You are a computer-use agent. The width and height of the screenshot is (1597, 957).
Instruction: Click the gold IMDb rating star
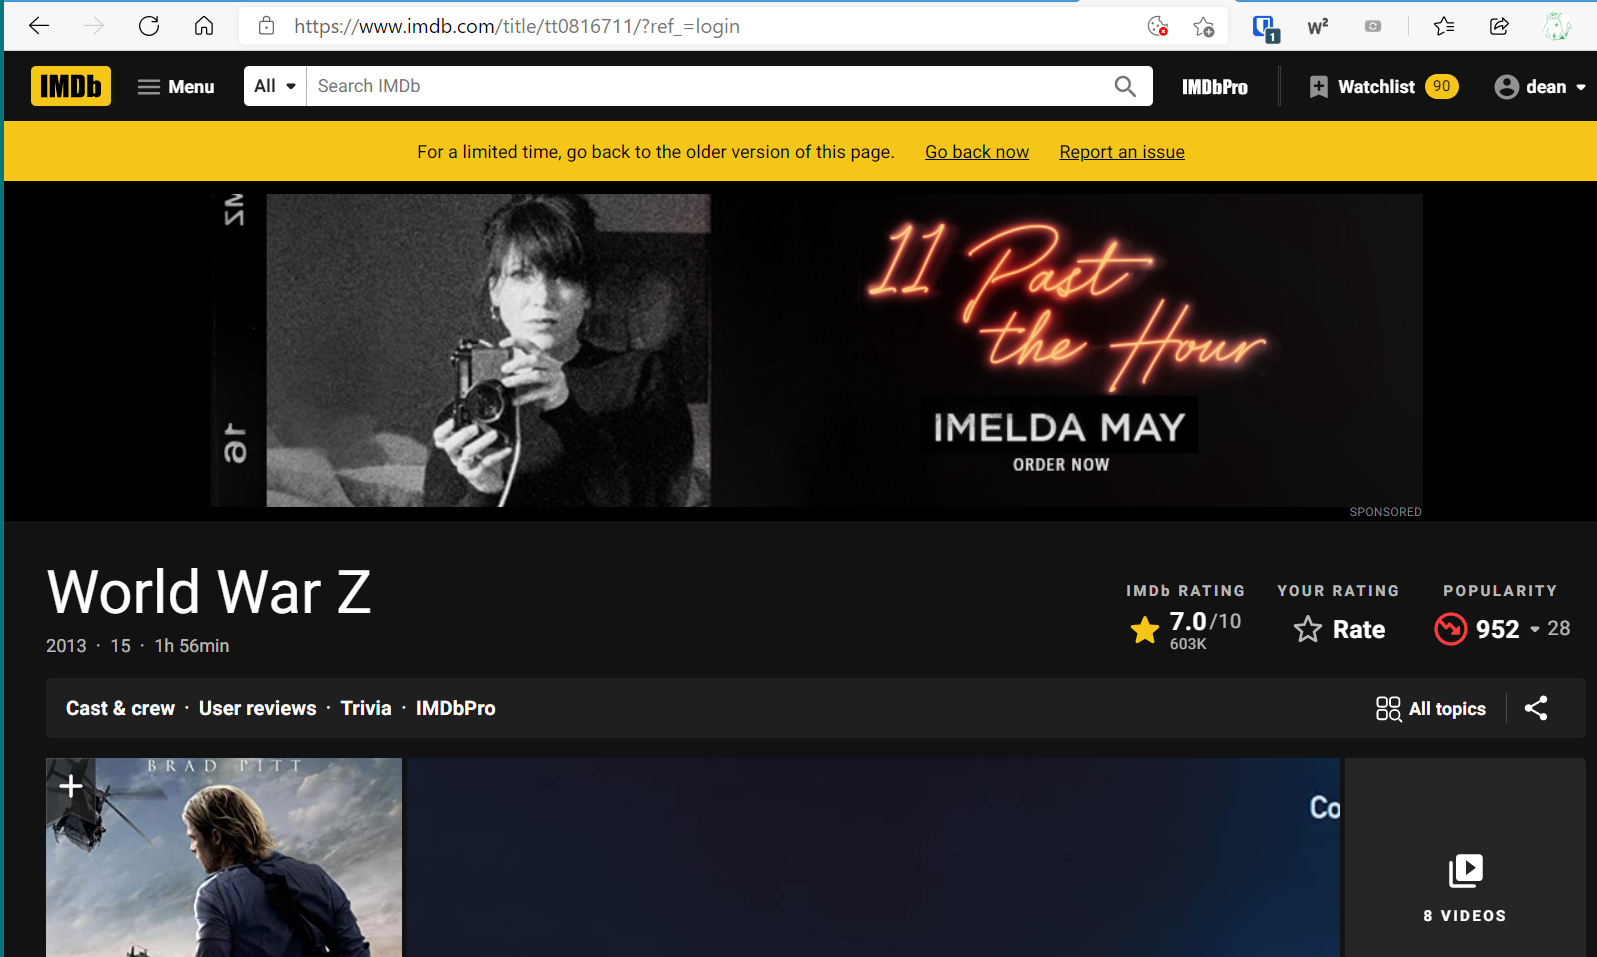pos(1145,629)
